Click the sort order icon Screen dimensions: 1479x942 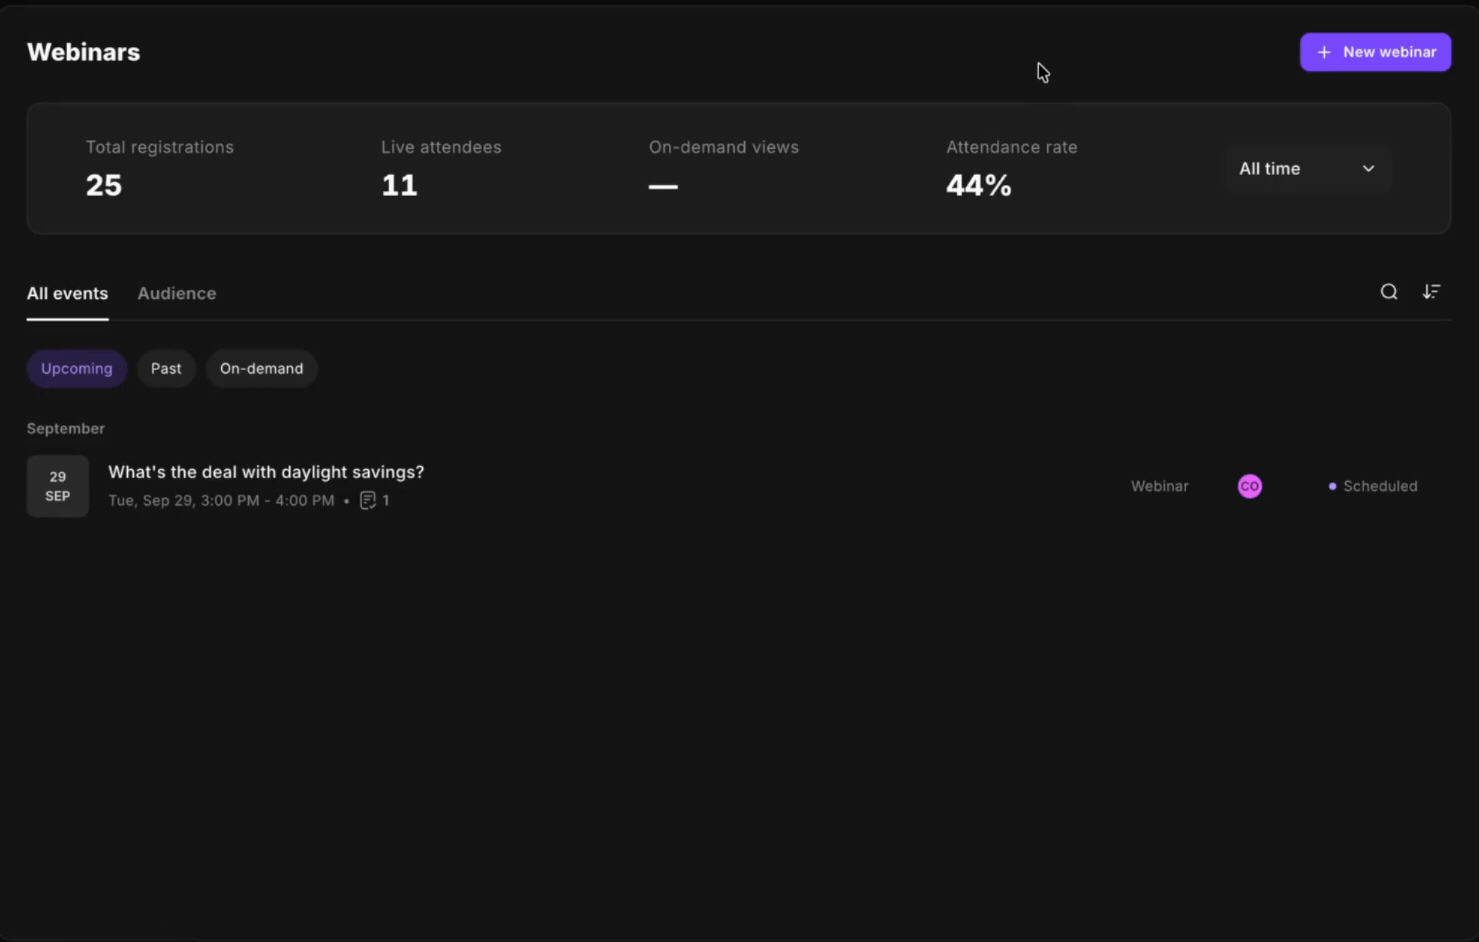pos(1432,292)
